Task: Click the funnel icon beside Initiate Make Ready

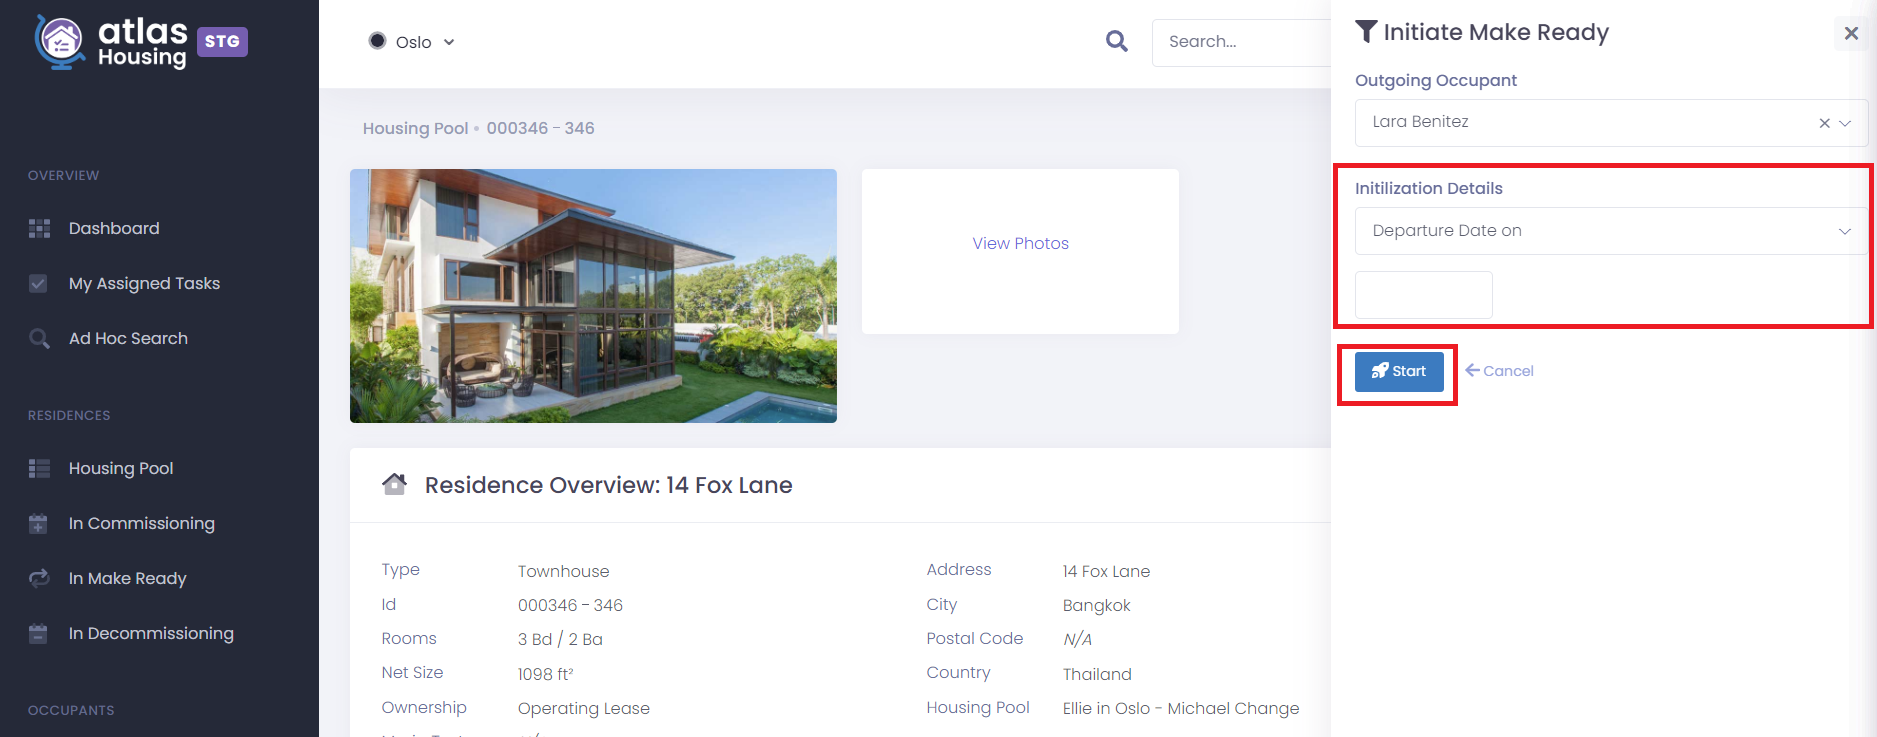Action: pos(1366,32)
